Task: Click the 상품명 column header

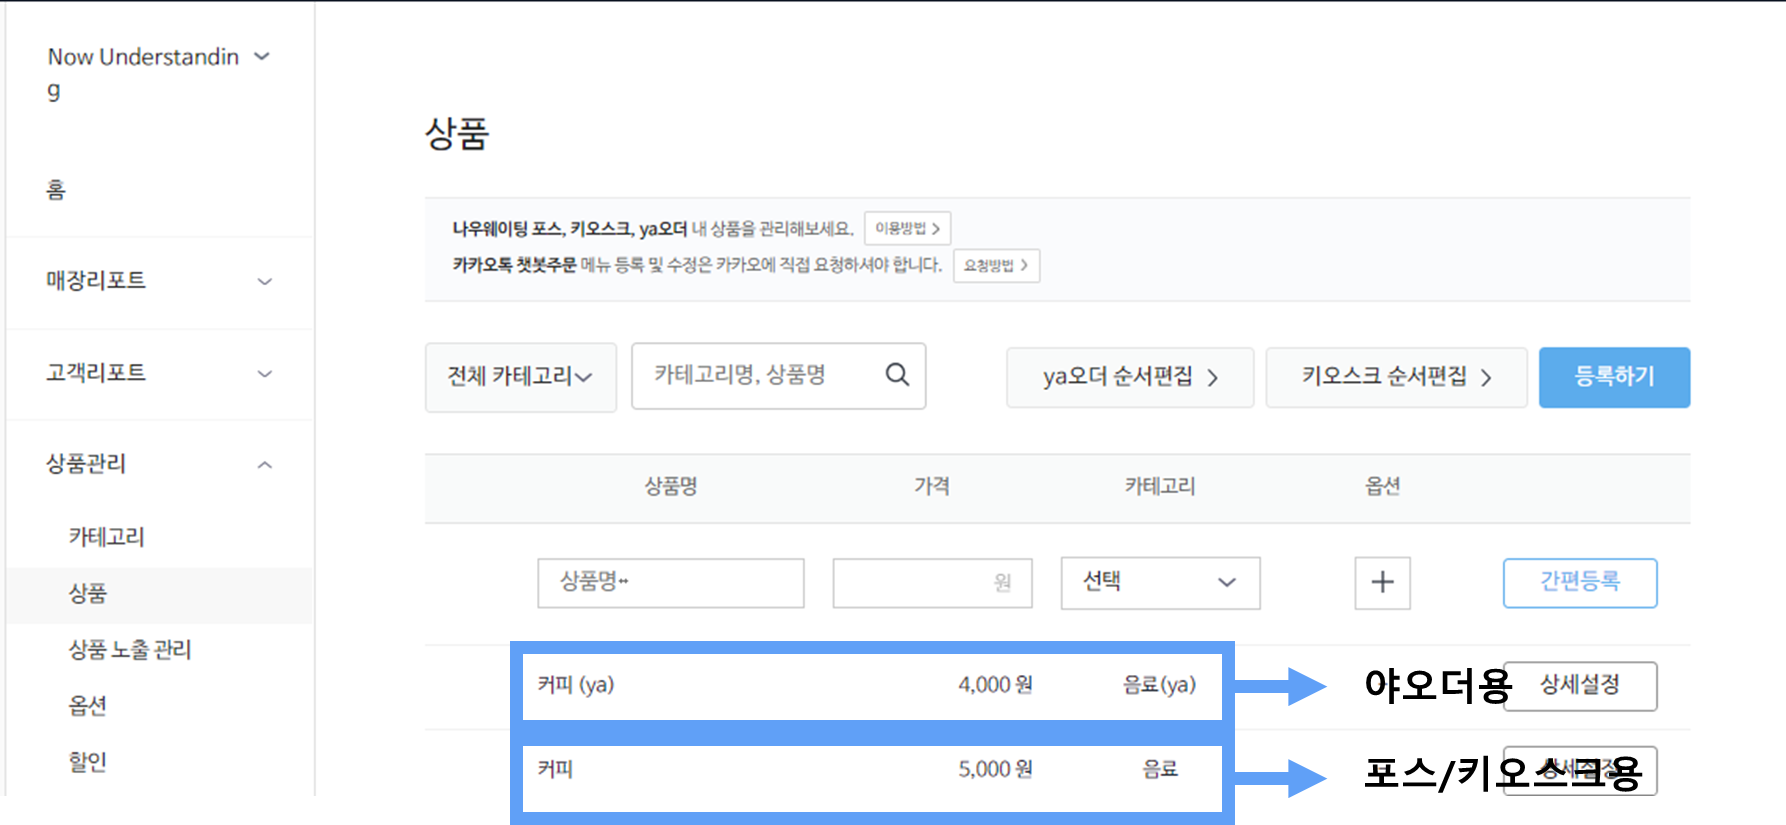Action: pyautogui.click(x=671, y=487)
